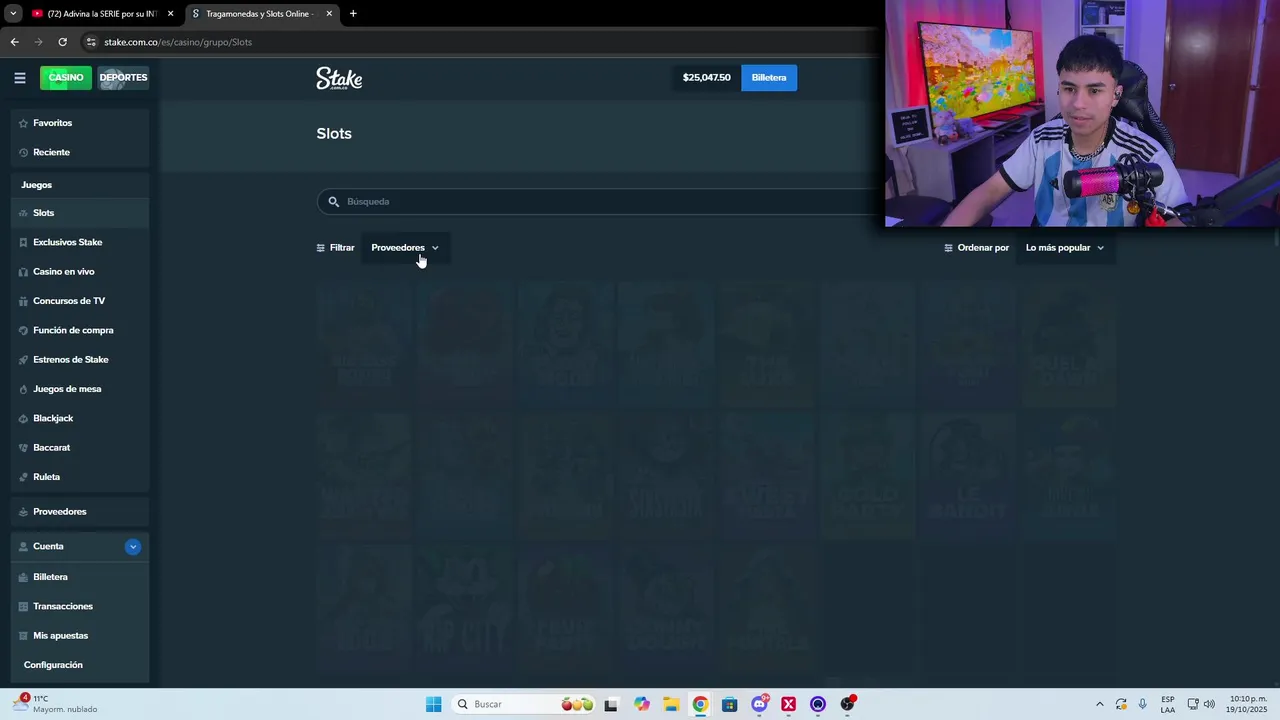1280x720 pixels.
Task: Switch to the DEPORTES section
Action: pyautogui.click(x=123, y=78)
